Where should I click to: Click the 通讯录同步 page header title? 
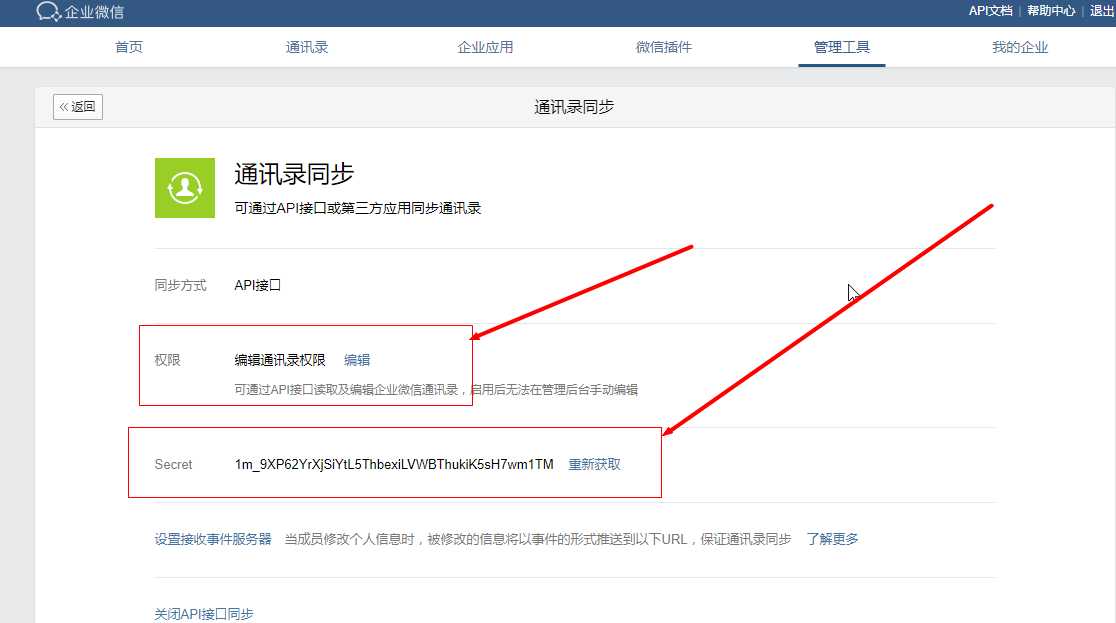point(574,107)
